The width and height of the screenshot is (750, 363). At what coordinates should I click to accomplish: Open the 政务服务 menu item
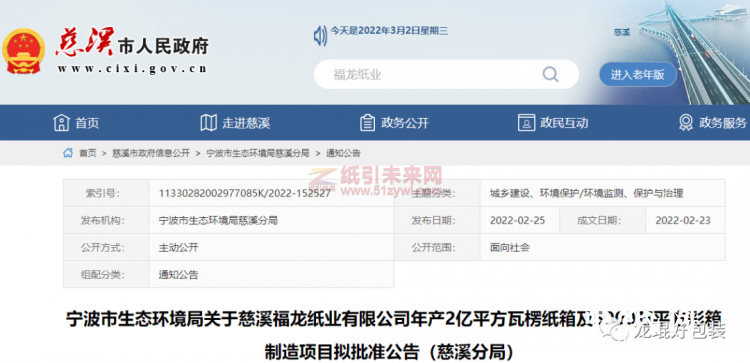pyautogui.click(x=723, y=123)
